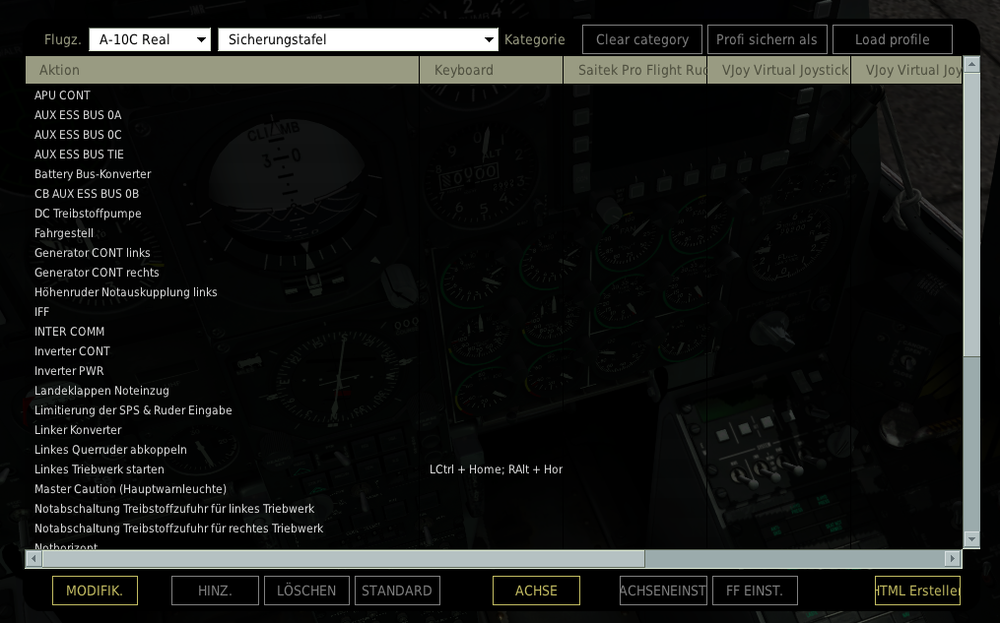1000x623 pixels.
Task: Click the MODIFIK. button
Action: (x=94, y=590)
